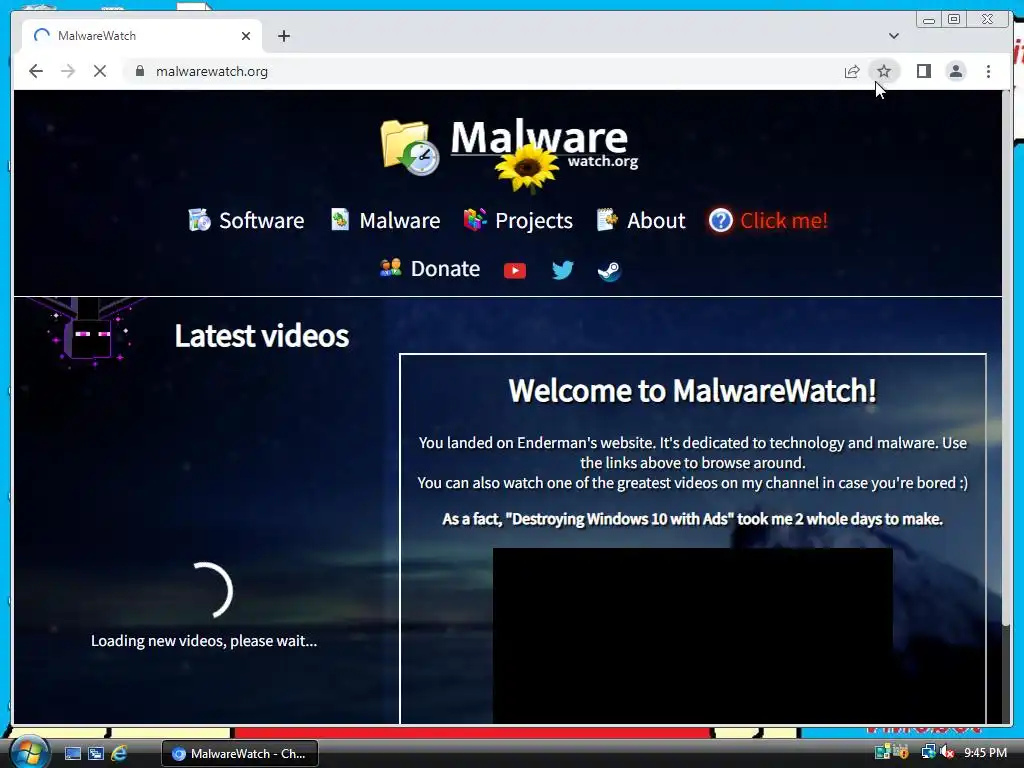Click the Destroying Windows 10 with Ads fact
The image size is (1024, 768).
(692, 519)
